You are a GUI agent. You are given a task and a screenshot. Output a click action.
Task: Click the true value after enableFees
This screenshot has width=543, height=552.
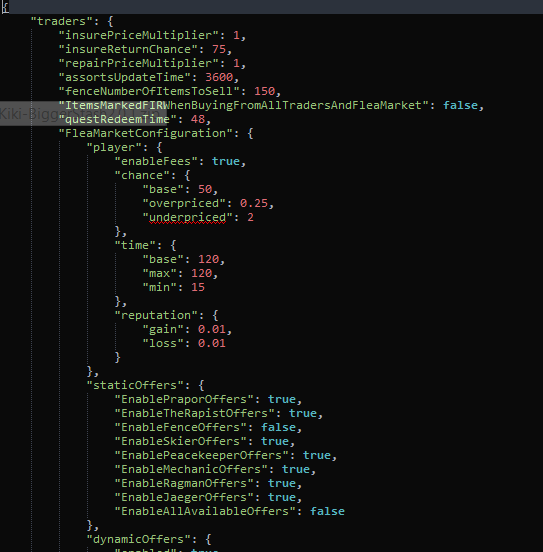point(226,161)
